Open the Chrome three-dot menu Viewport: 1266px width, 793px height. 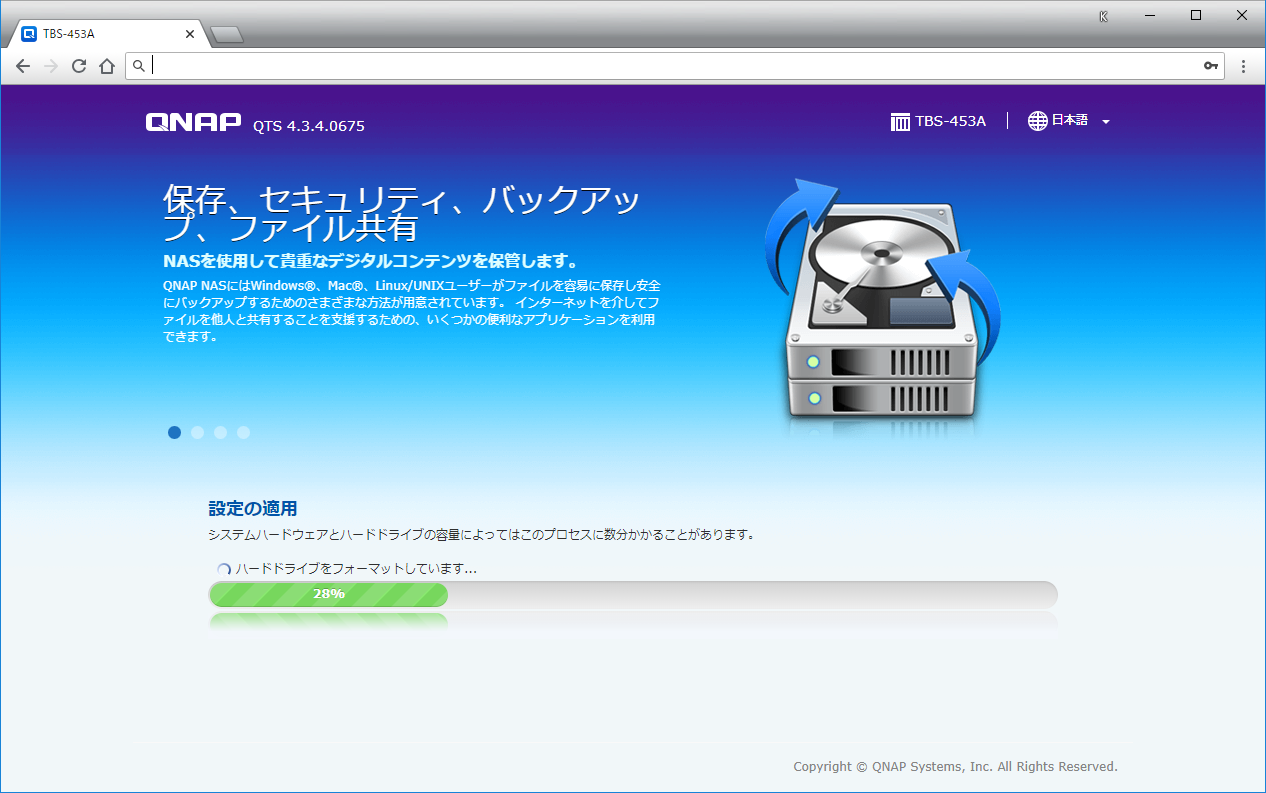1243,66
